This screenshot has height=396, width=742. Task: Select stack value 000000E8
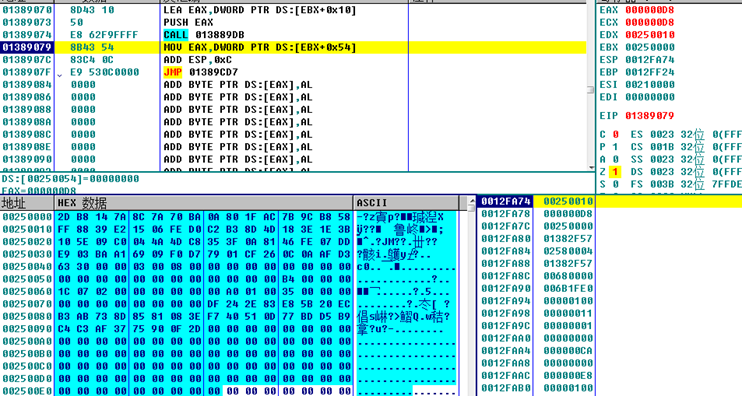(x=568, y=376)
